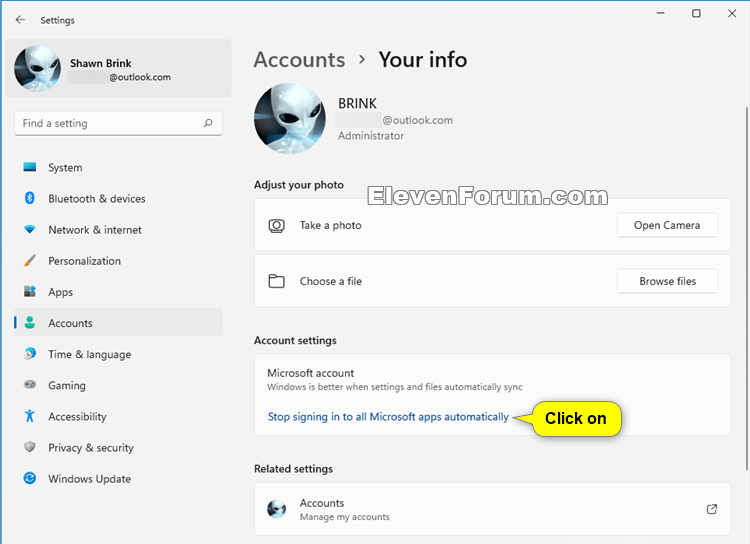This screenshot has width=750, height=544.
Task: Click the back arrow in Settings
Action: 20,20
